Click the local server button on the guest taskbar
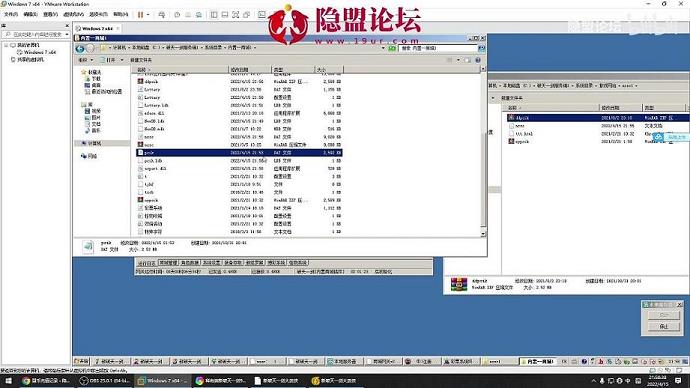The image size is (690, 388). (x=343, y=361)
